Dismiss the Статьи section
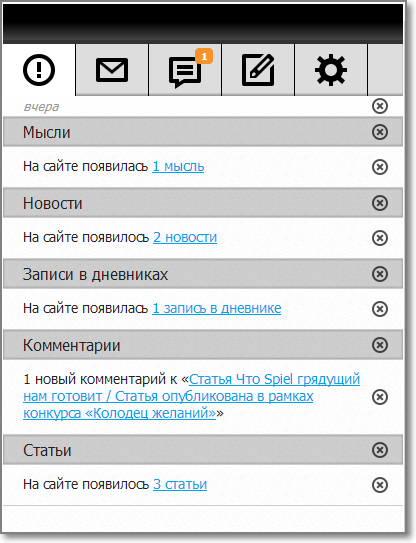The width and height of the screenshot is (416, 543). (380, 450)
